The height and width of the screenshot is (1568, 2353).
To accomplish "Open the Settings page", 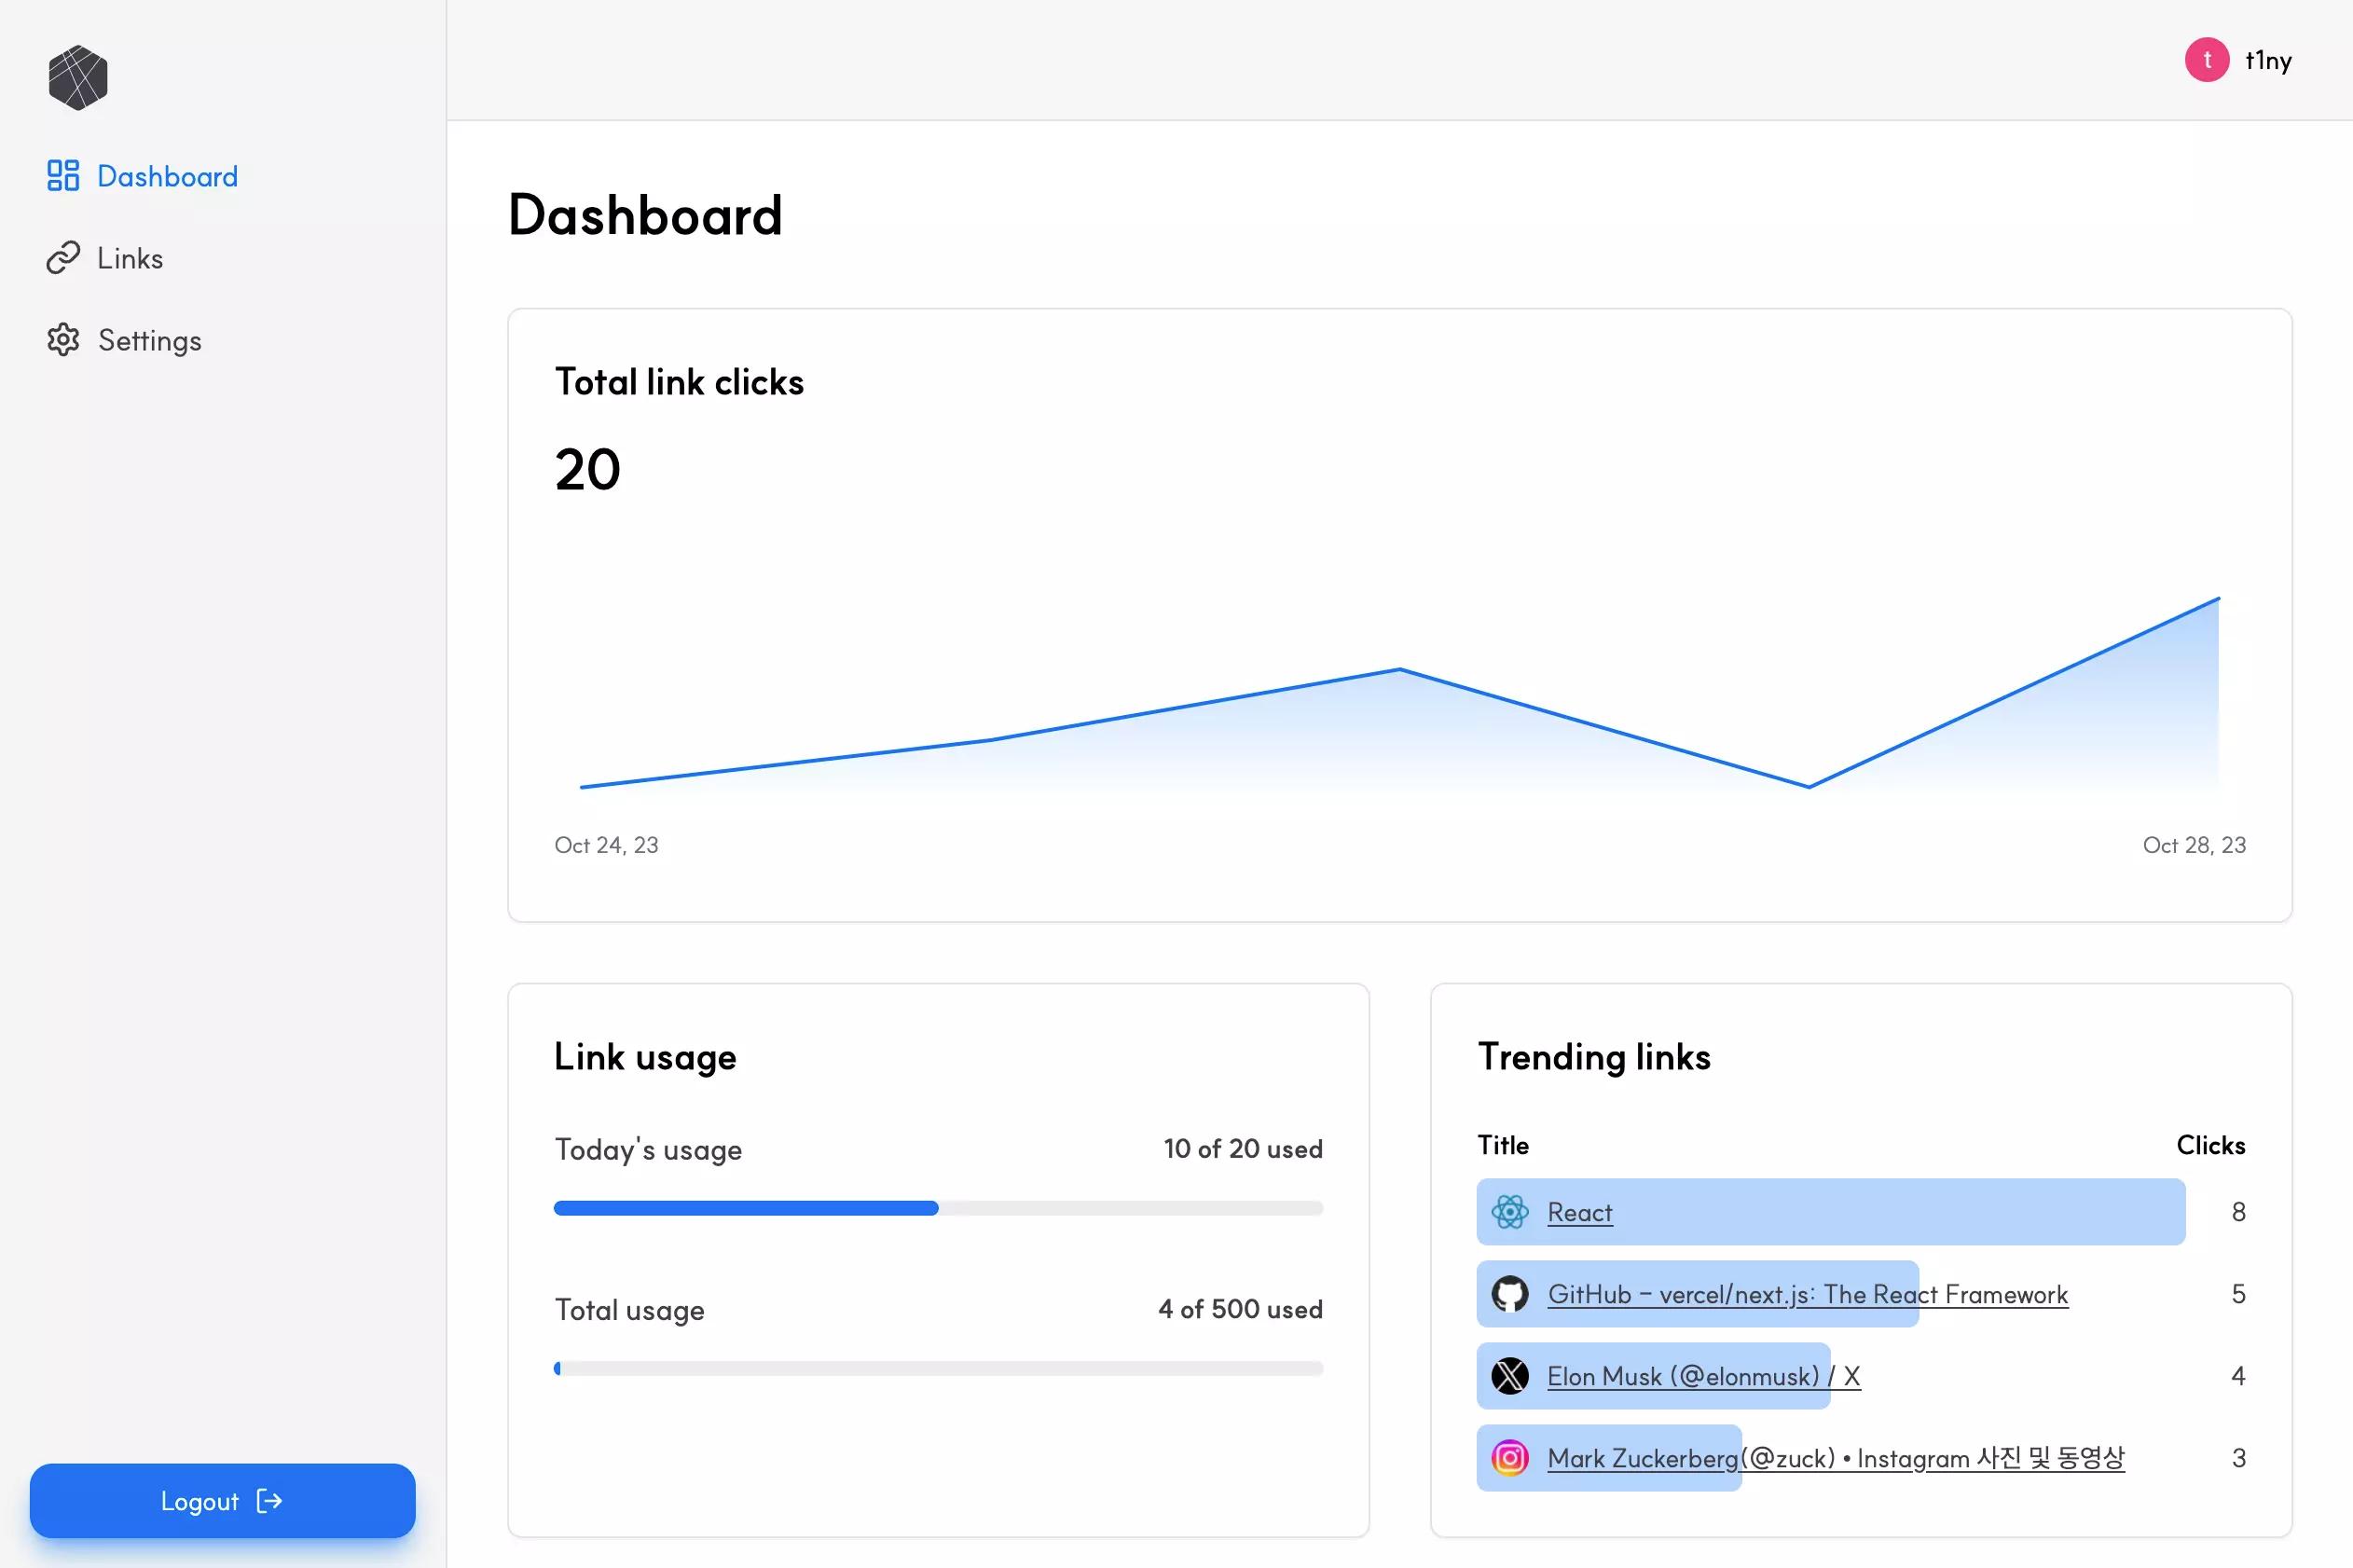I will click(x=124, y=340).
